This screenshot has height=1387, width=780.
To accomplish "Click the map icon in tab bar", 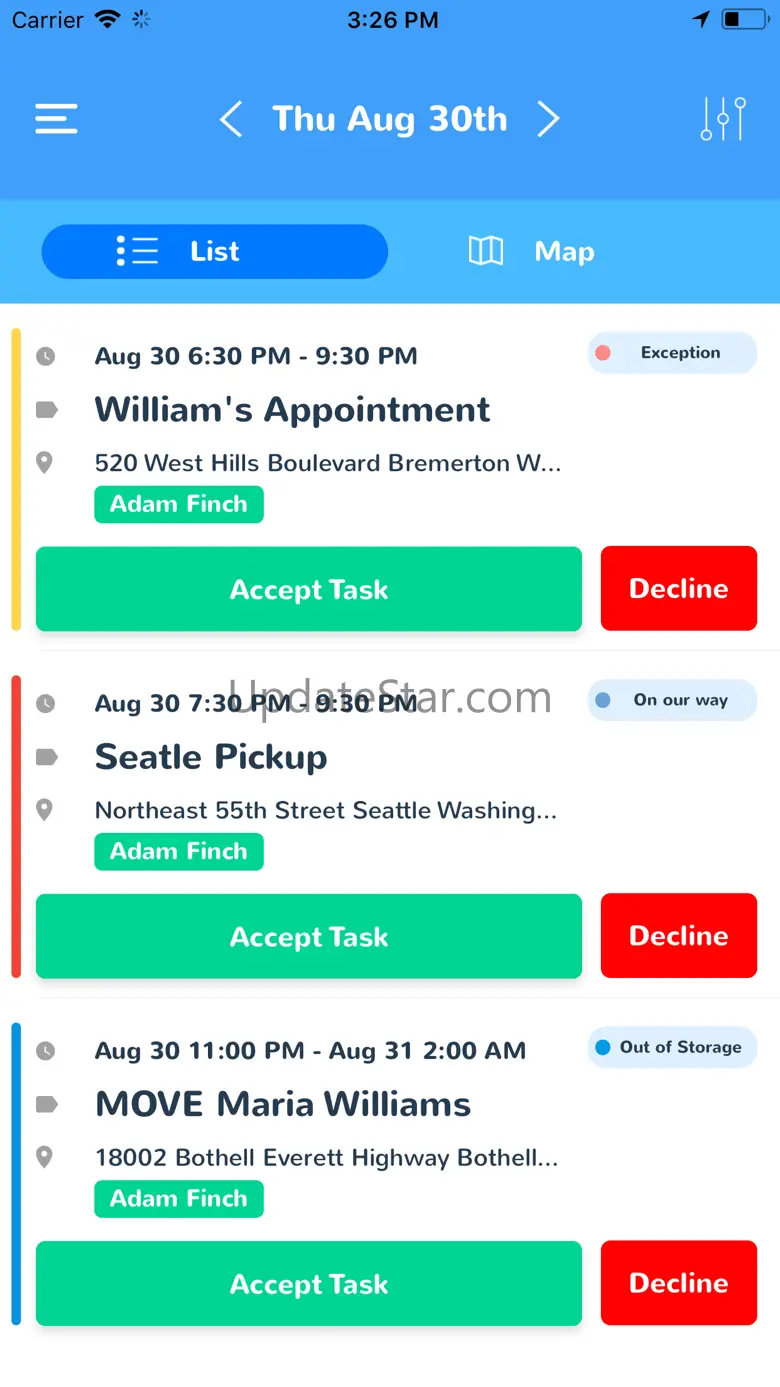I will pyautogui.click(x=486, y=251).
